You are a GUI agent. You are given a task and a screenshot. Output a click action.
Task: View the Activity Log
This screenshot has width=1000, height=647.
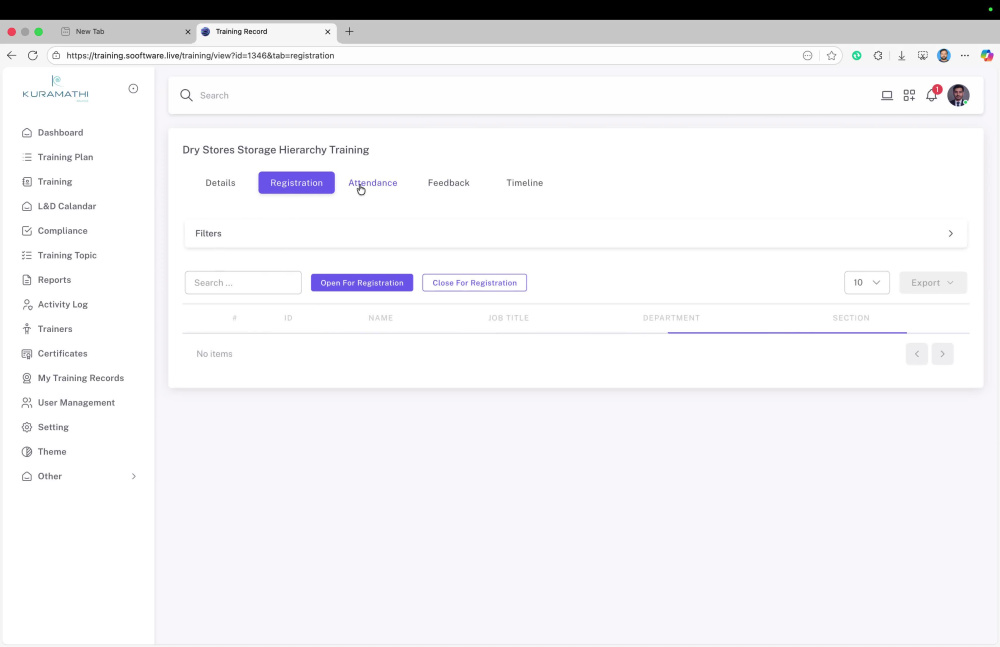click(x=62, y=304)
